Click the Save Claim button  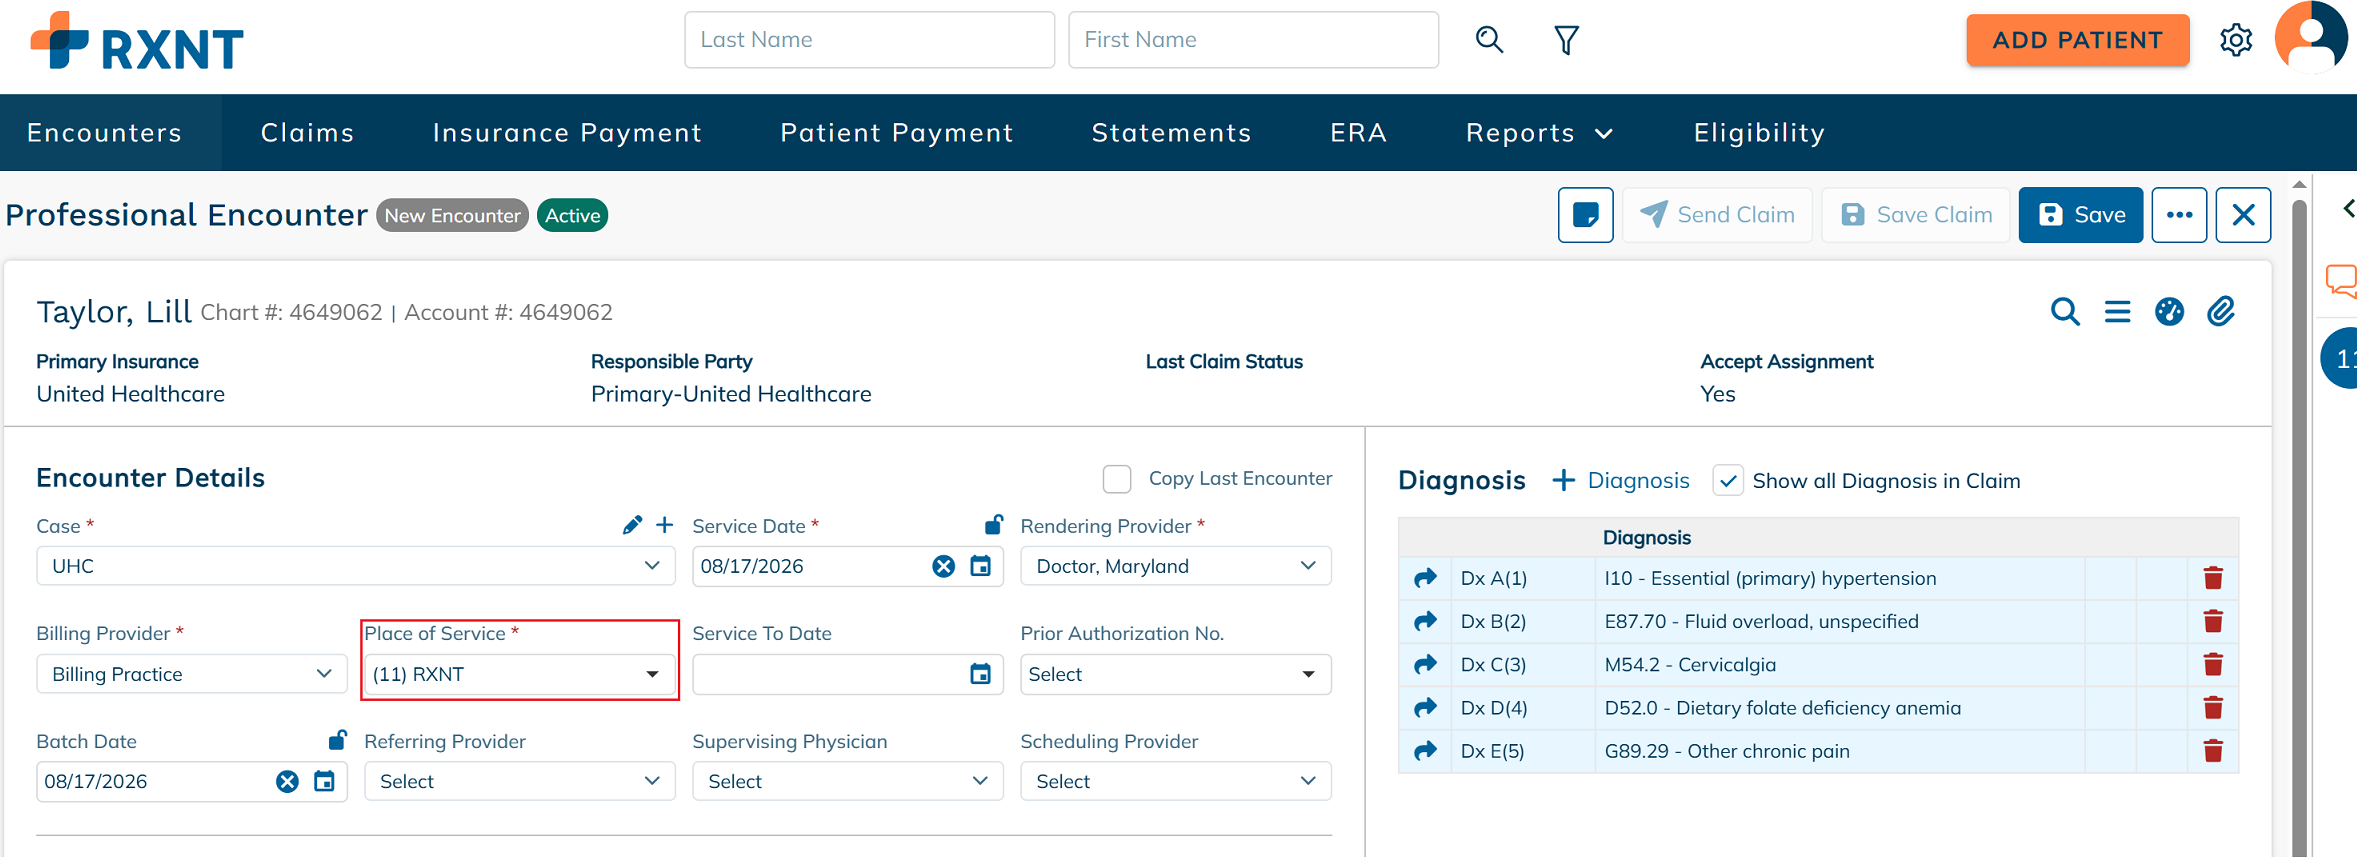[1915, 215]
